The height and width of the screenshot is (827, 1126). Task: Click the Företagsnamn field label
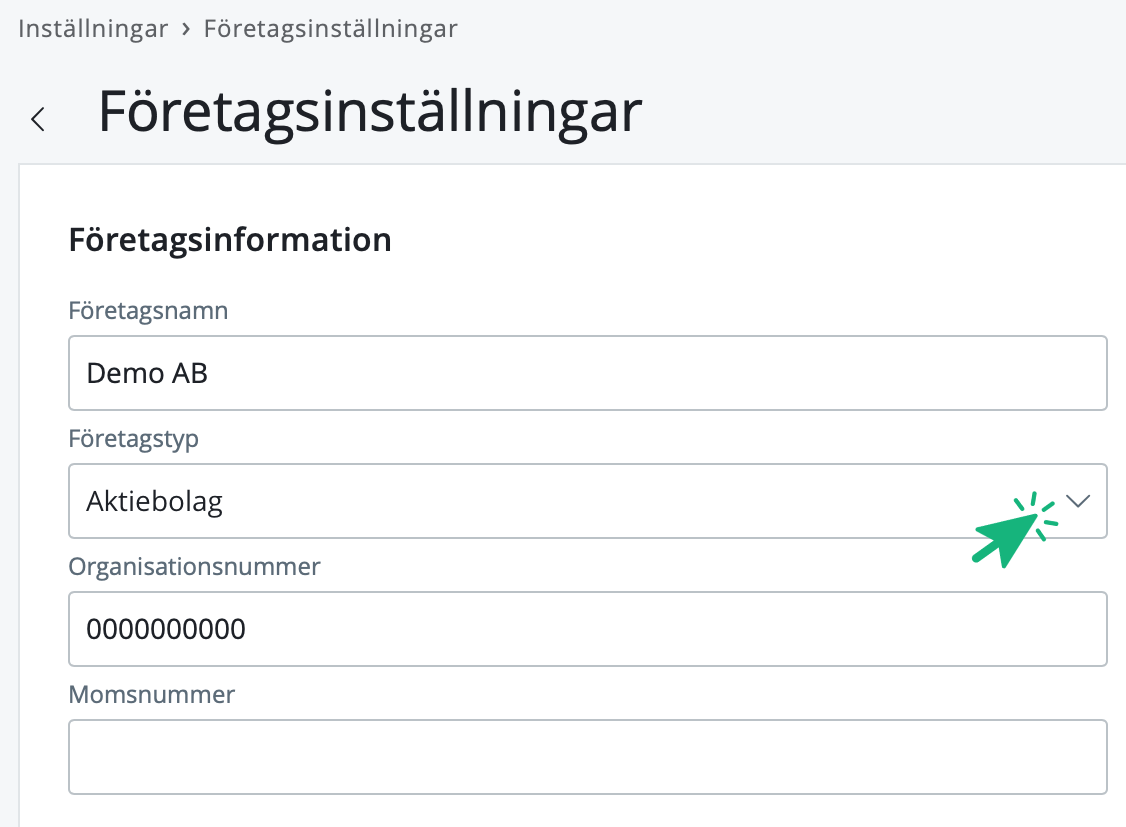(x=148, y=311)
